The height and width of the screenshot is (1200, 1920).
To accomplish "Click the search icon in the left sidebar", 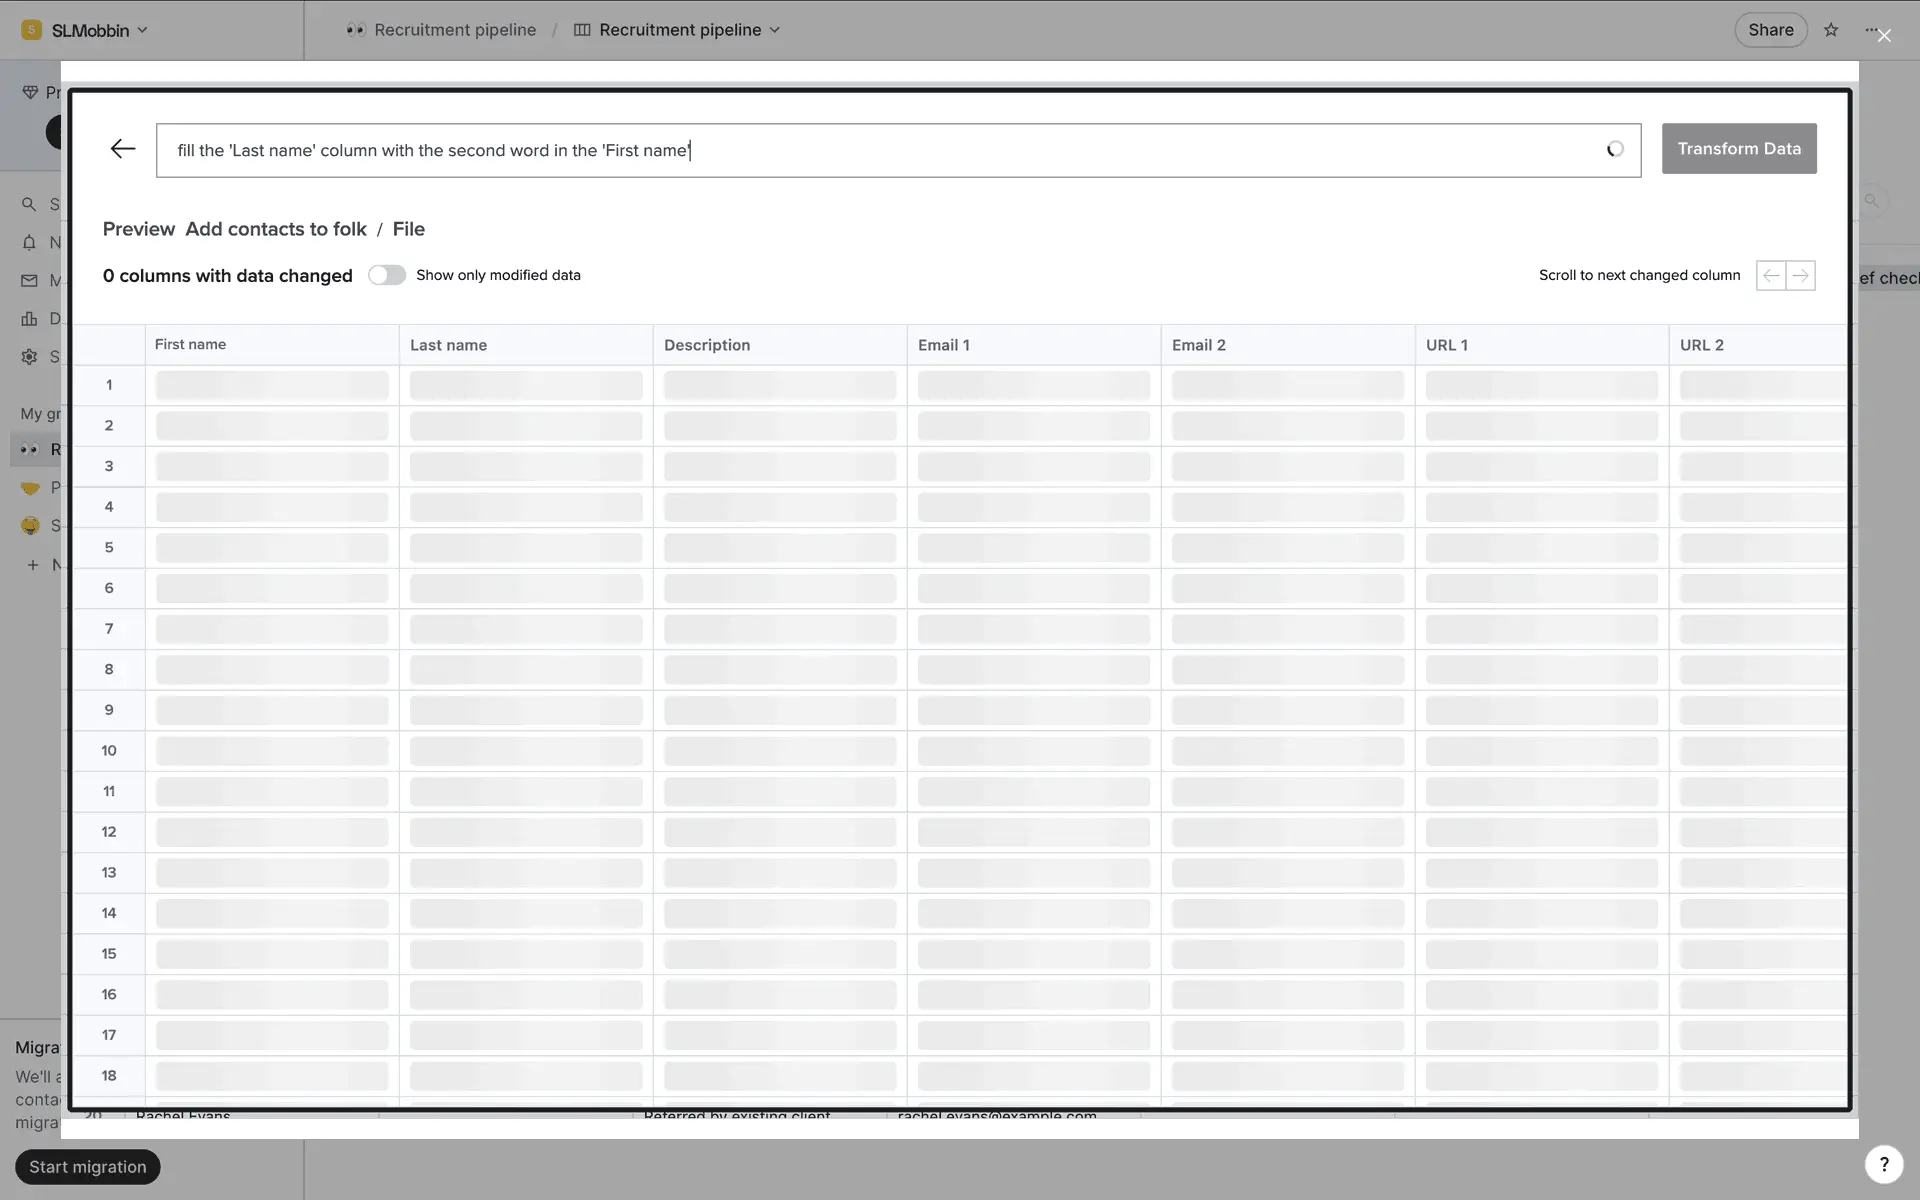I will [x=29, y=204].
